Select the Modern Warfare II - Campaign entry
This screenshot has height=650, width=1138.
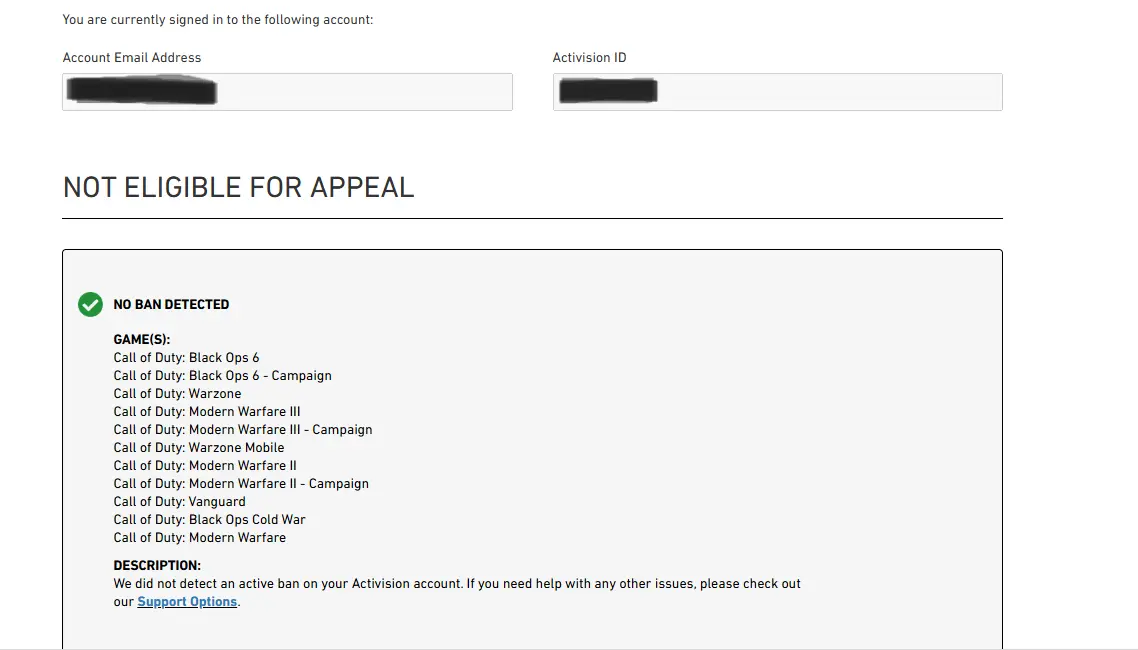click(241, 484)
